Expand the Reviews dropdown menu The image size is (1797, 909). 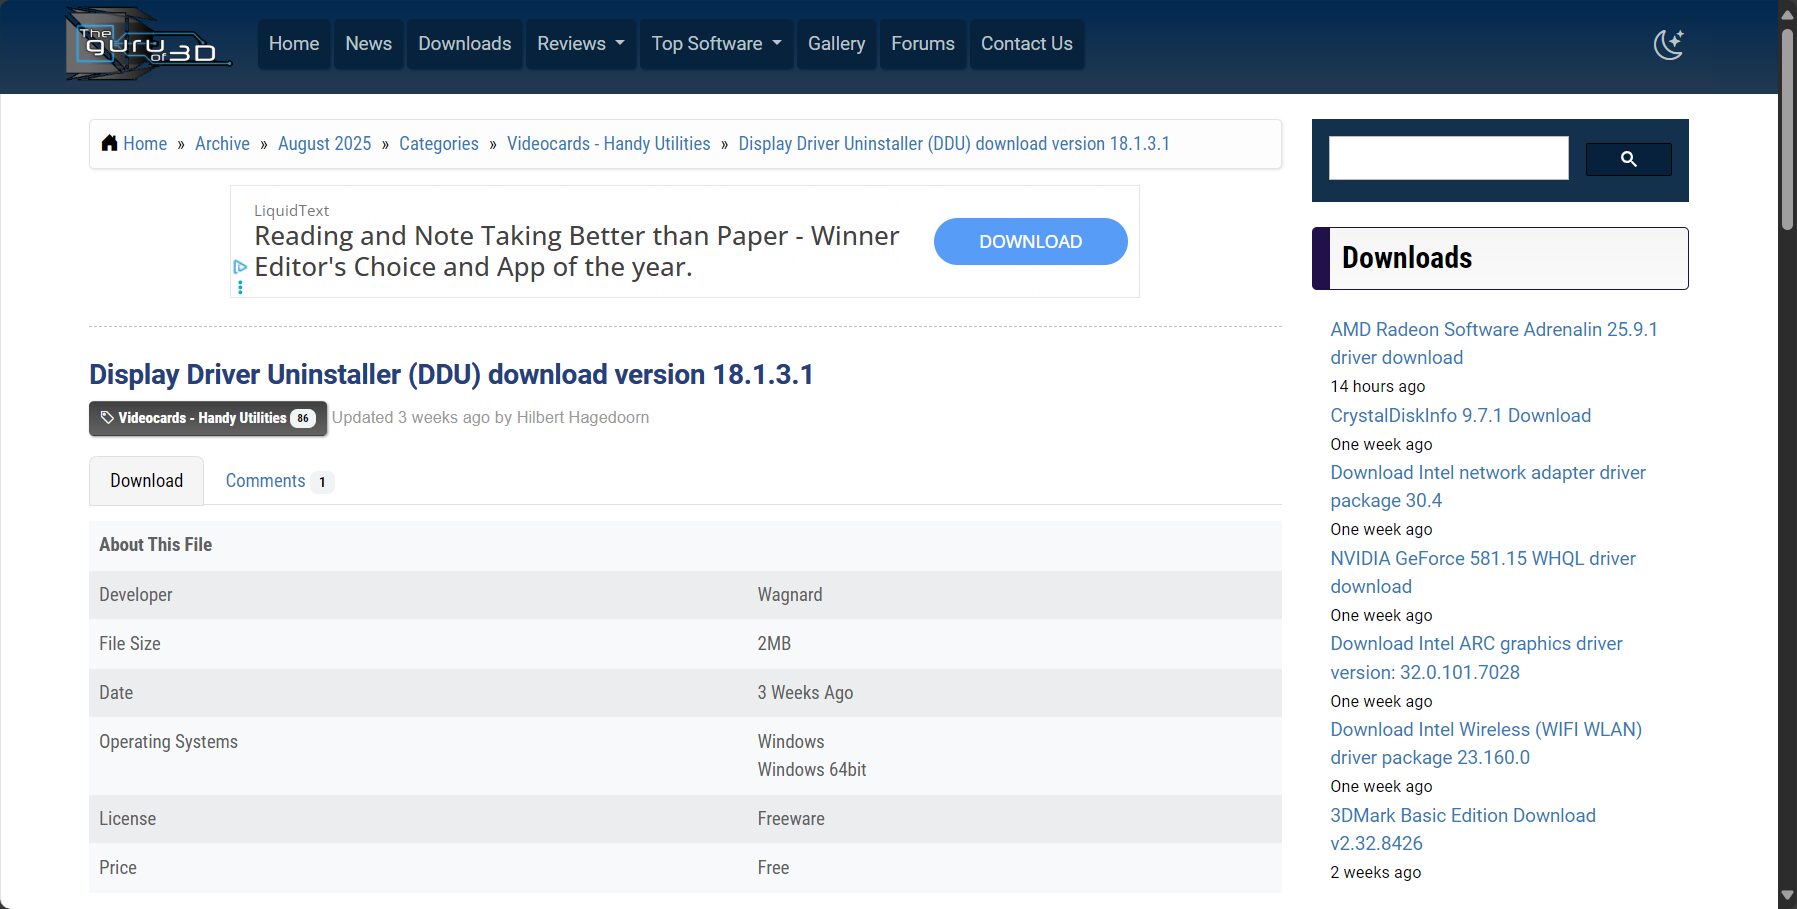point(580,44)
